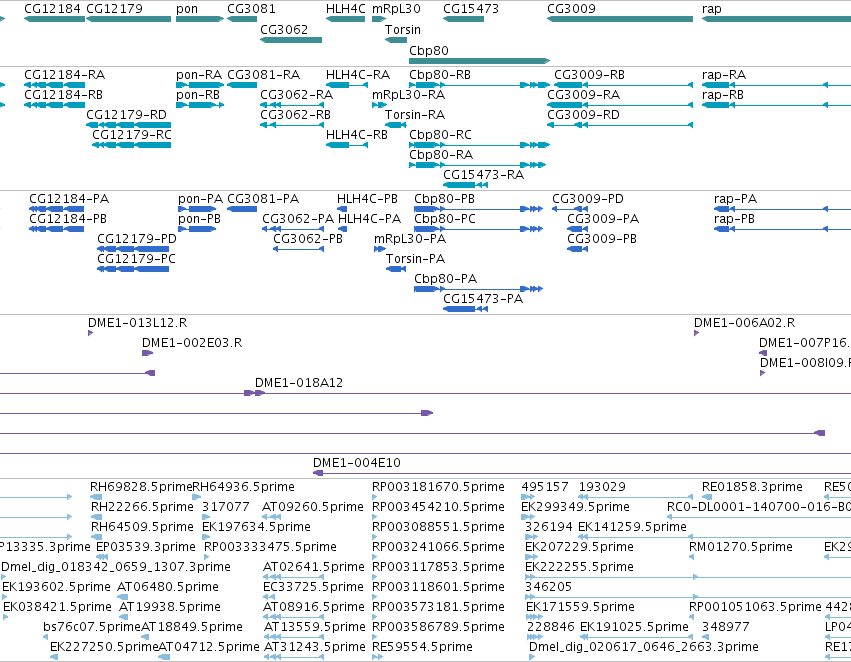Click the Cbp80 gene bar
The image size is (851, 662).
tap(479, 61)
